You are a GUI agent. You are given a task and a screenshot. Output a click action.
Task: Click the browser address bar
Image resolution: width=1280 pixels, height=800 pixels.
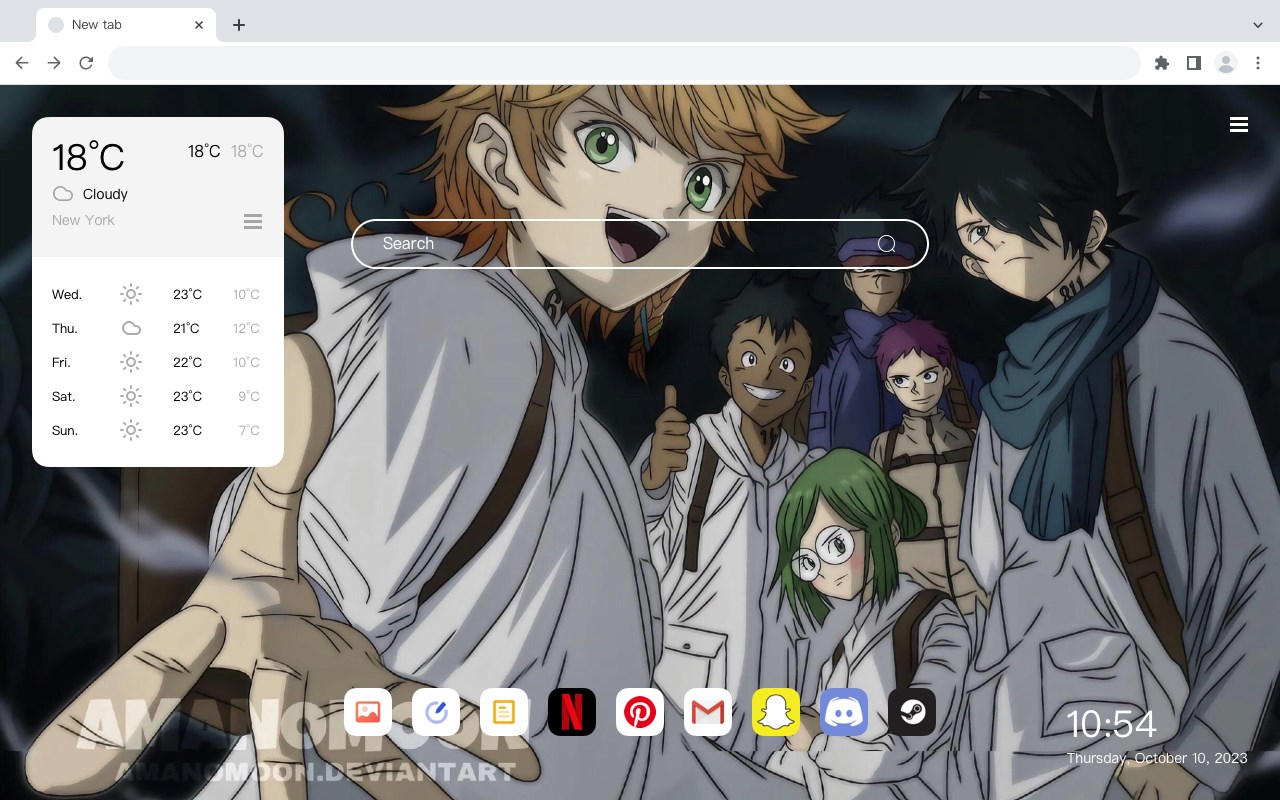coord(624,63)
